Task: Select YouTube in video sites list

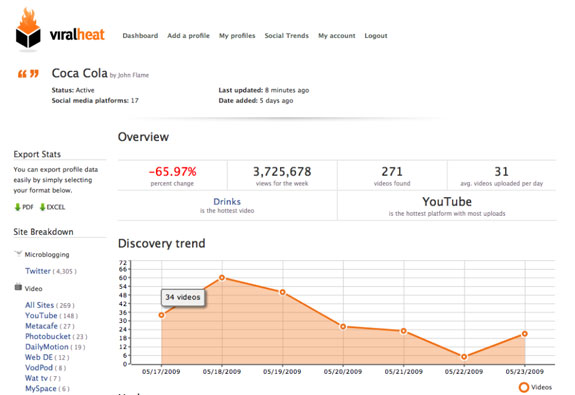Action: coord(41,315)
